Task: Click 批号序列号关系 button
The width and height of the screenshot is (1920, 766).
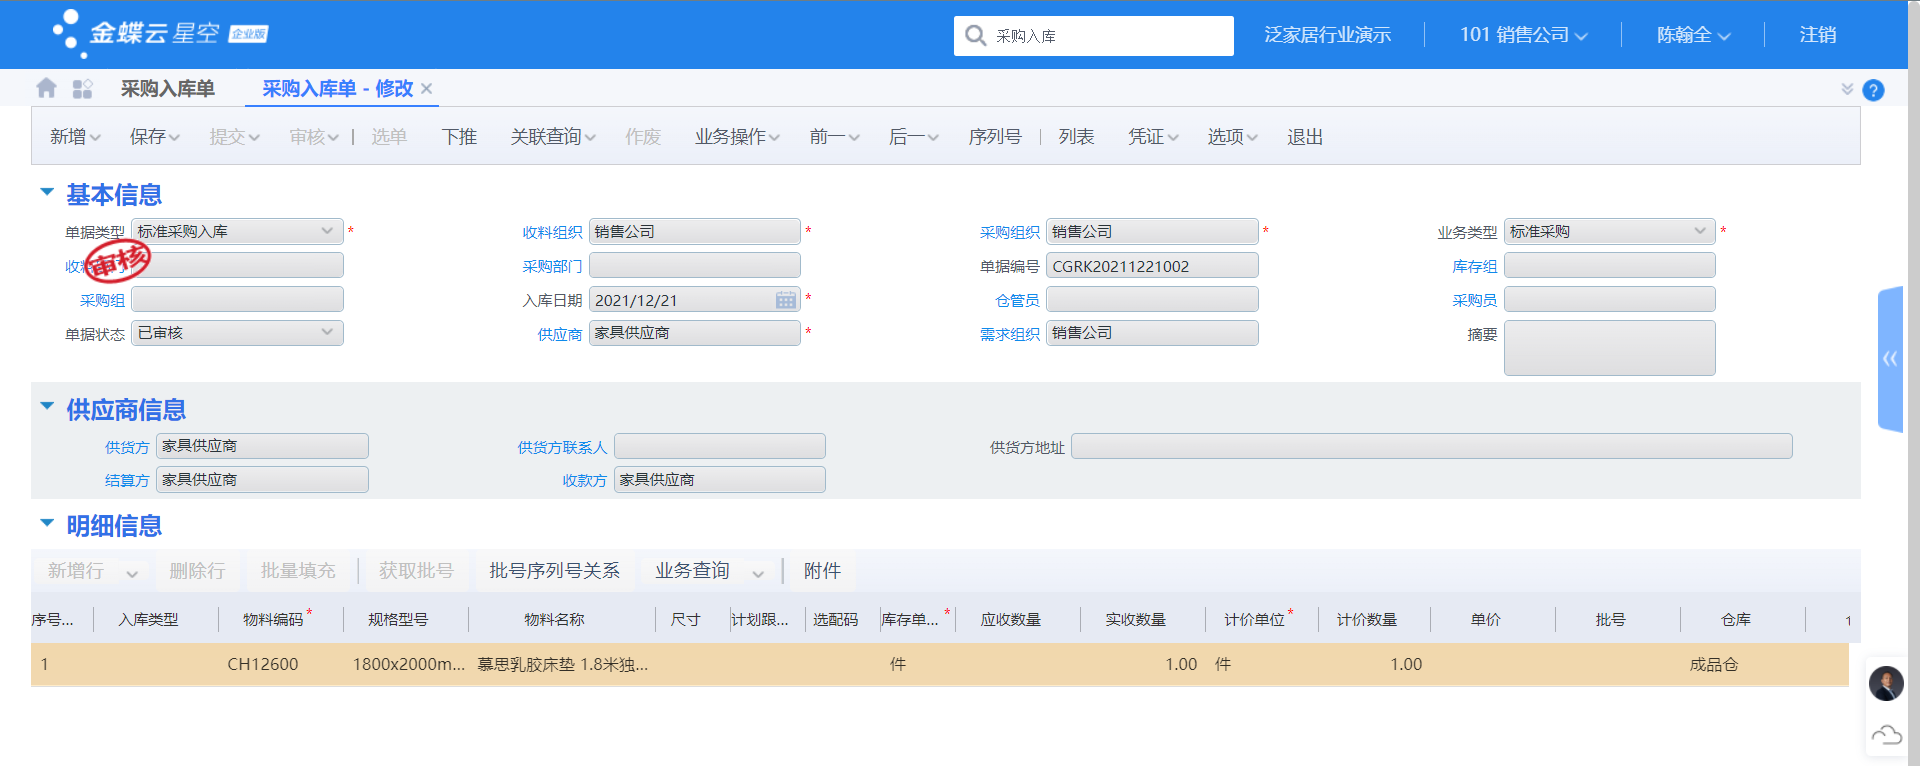Action: [x=554, y=571]
